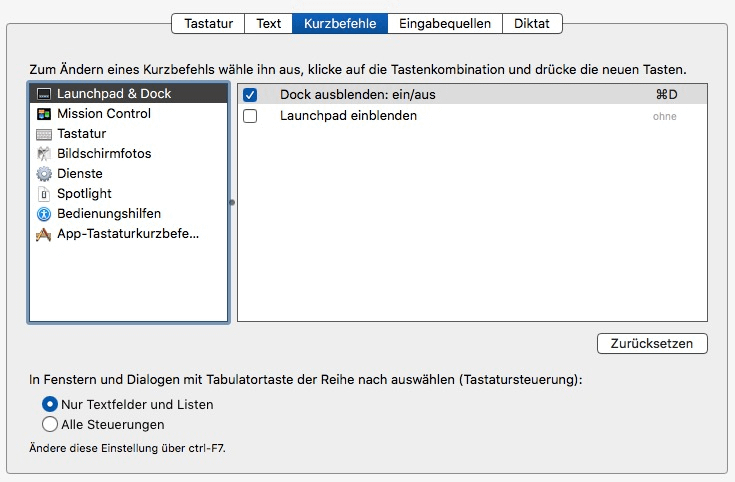The image size is (735, 482).
Task: Choose Nur Textfelder und Listen option
Action: (x=50, y=405)
